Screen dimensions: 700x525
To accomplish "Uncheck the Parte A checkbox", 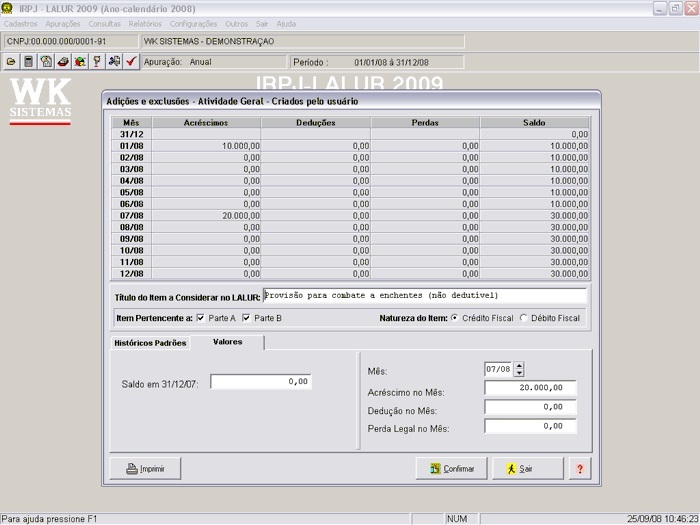I will click(x=201, y=318).
